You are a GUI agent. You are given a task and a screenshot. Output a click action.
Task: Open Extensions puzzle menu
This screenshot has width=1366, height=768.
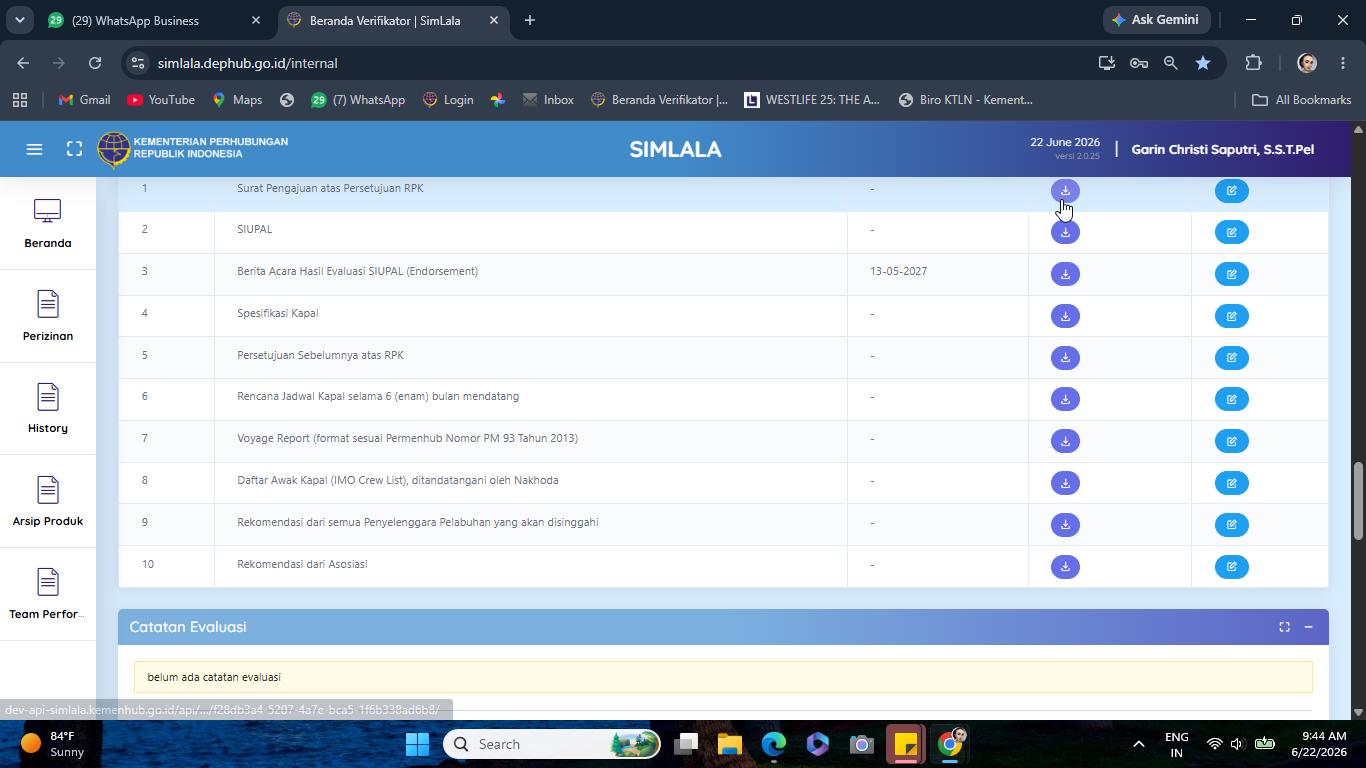pyautogui.click(x=1254, y=63)
